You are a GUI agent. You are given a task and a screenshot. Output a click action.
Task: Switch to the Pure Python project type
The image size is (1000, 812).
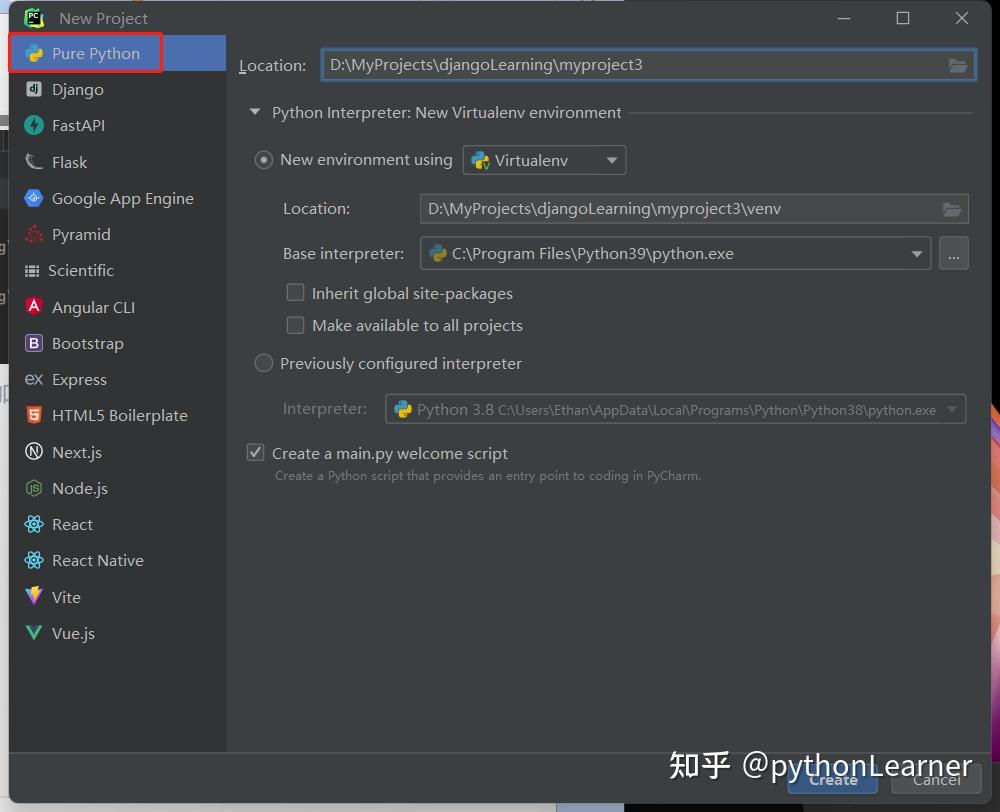click(85, 54)
